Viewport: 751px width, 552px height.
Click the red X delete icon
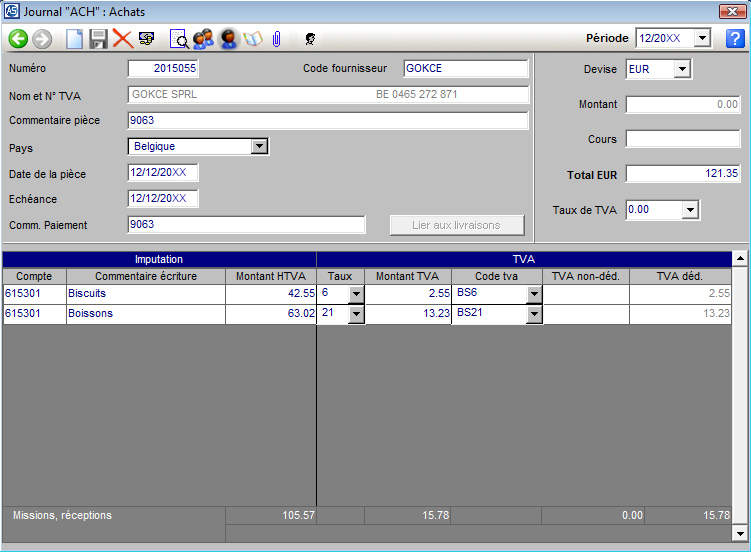(122, 39)
